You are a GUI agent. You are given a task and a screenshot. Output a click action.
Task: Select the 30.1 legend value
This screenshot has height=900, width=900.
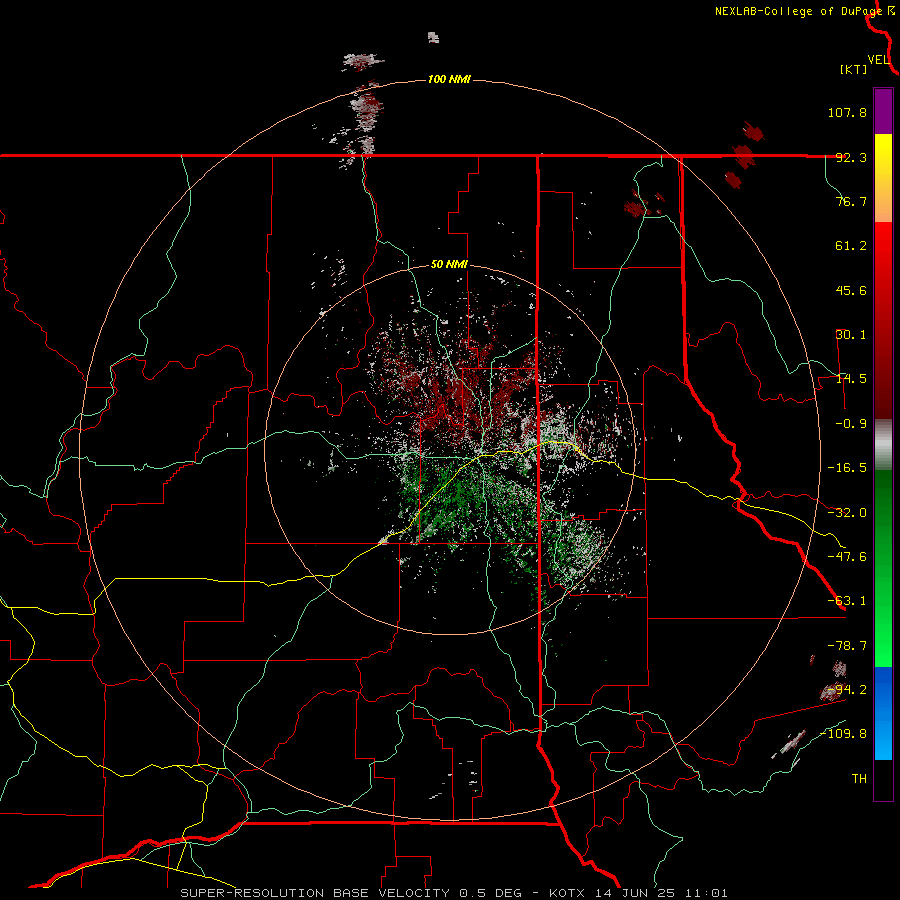tap(851, 335)
